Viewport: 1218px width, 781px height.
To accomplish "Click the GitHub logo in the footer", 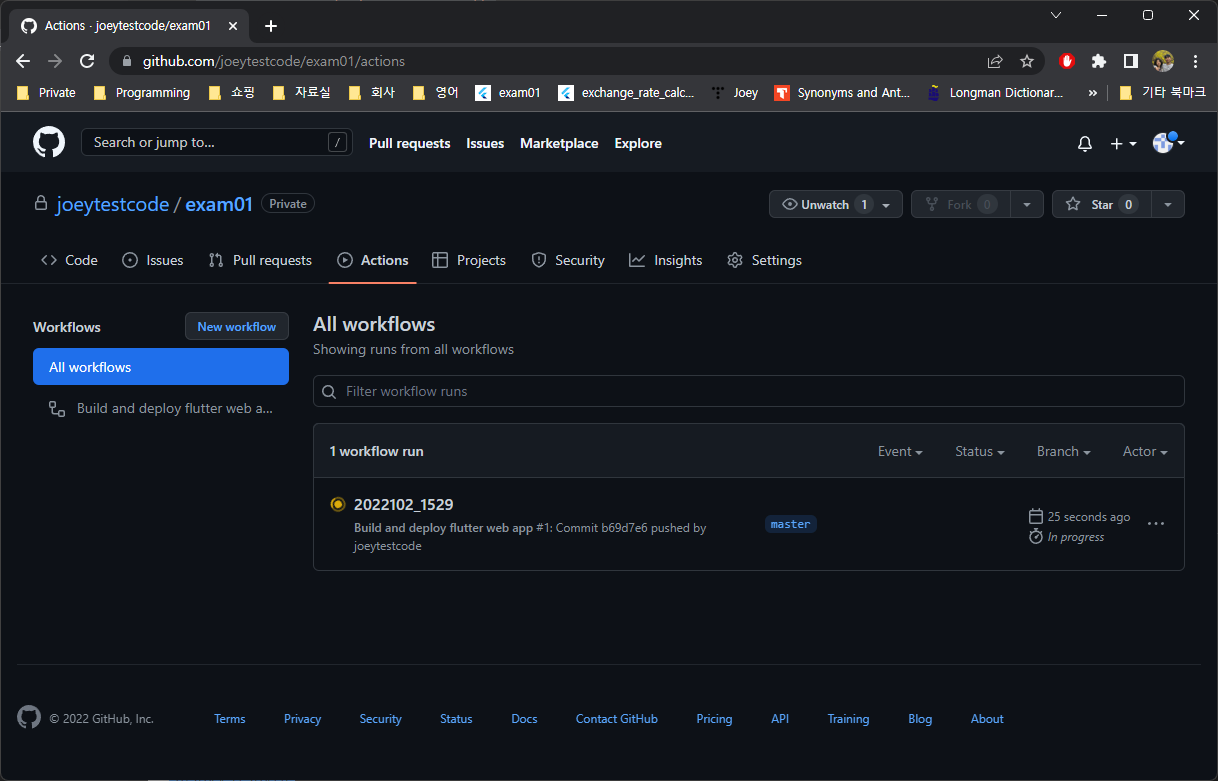I will coord(29,717).
